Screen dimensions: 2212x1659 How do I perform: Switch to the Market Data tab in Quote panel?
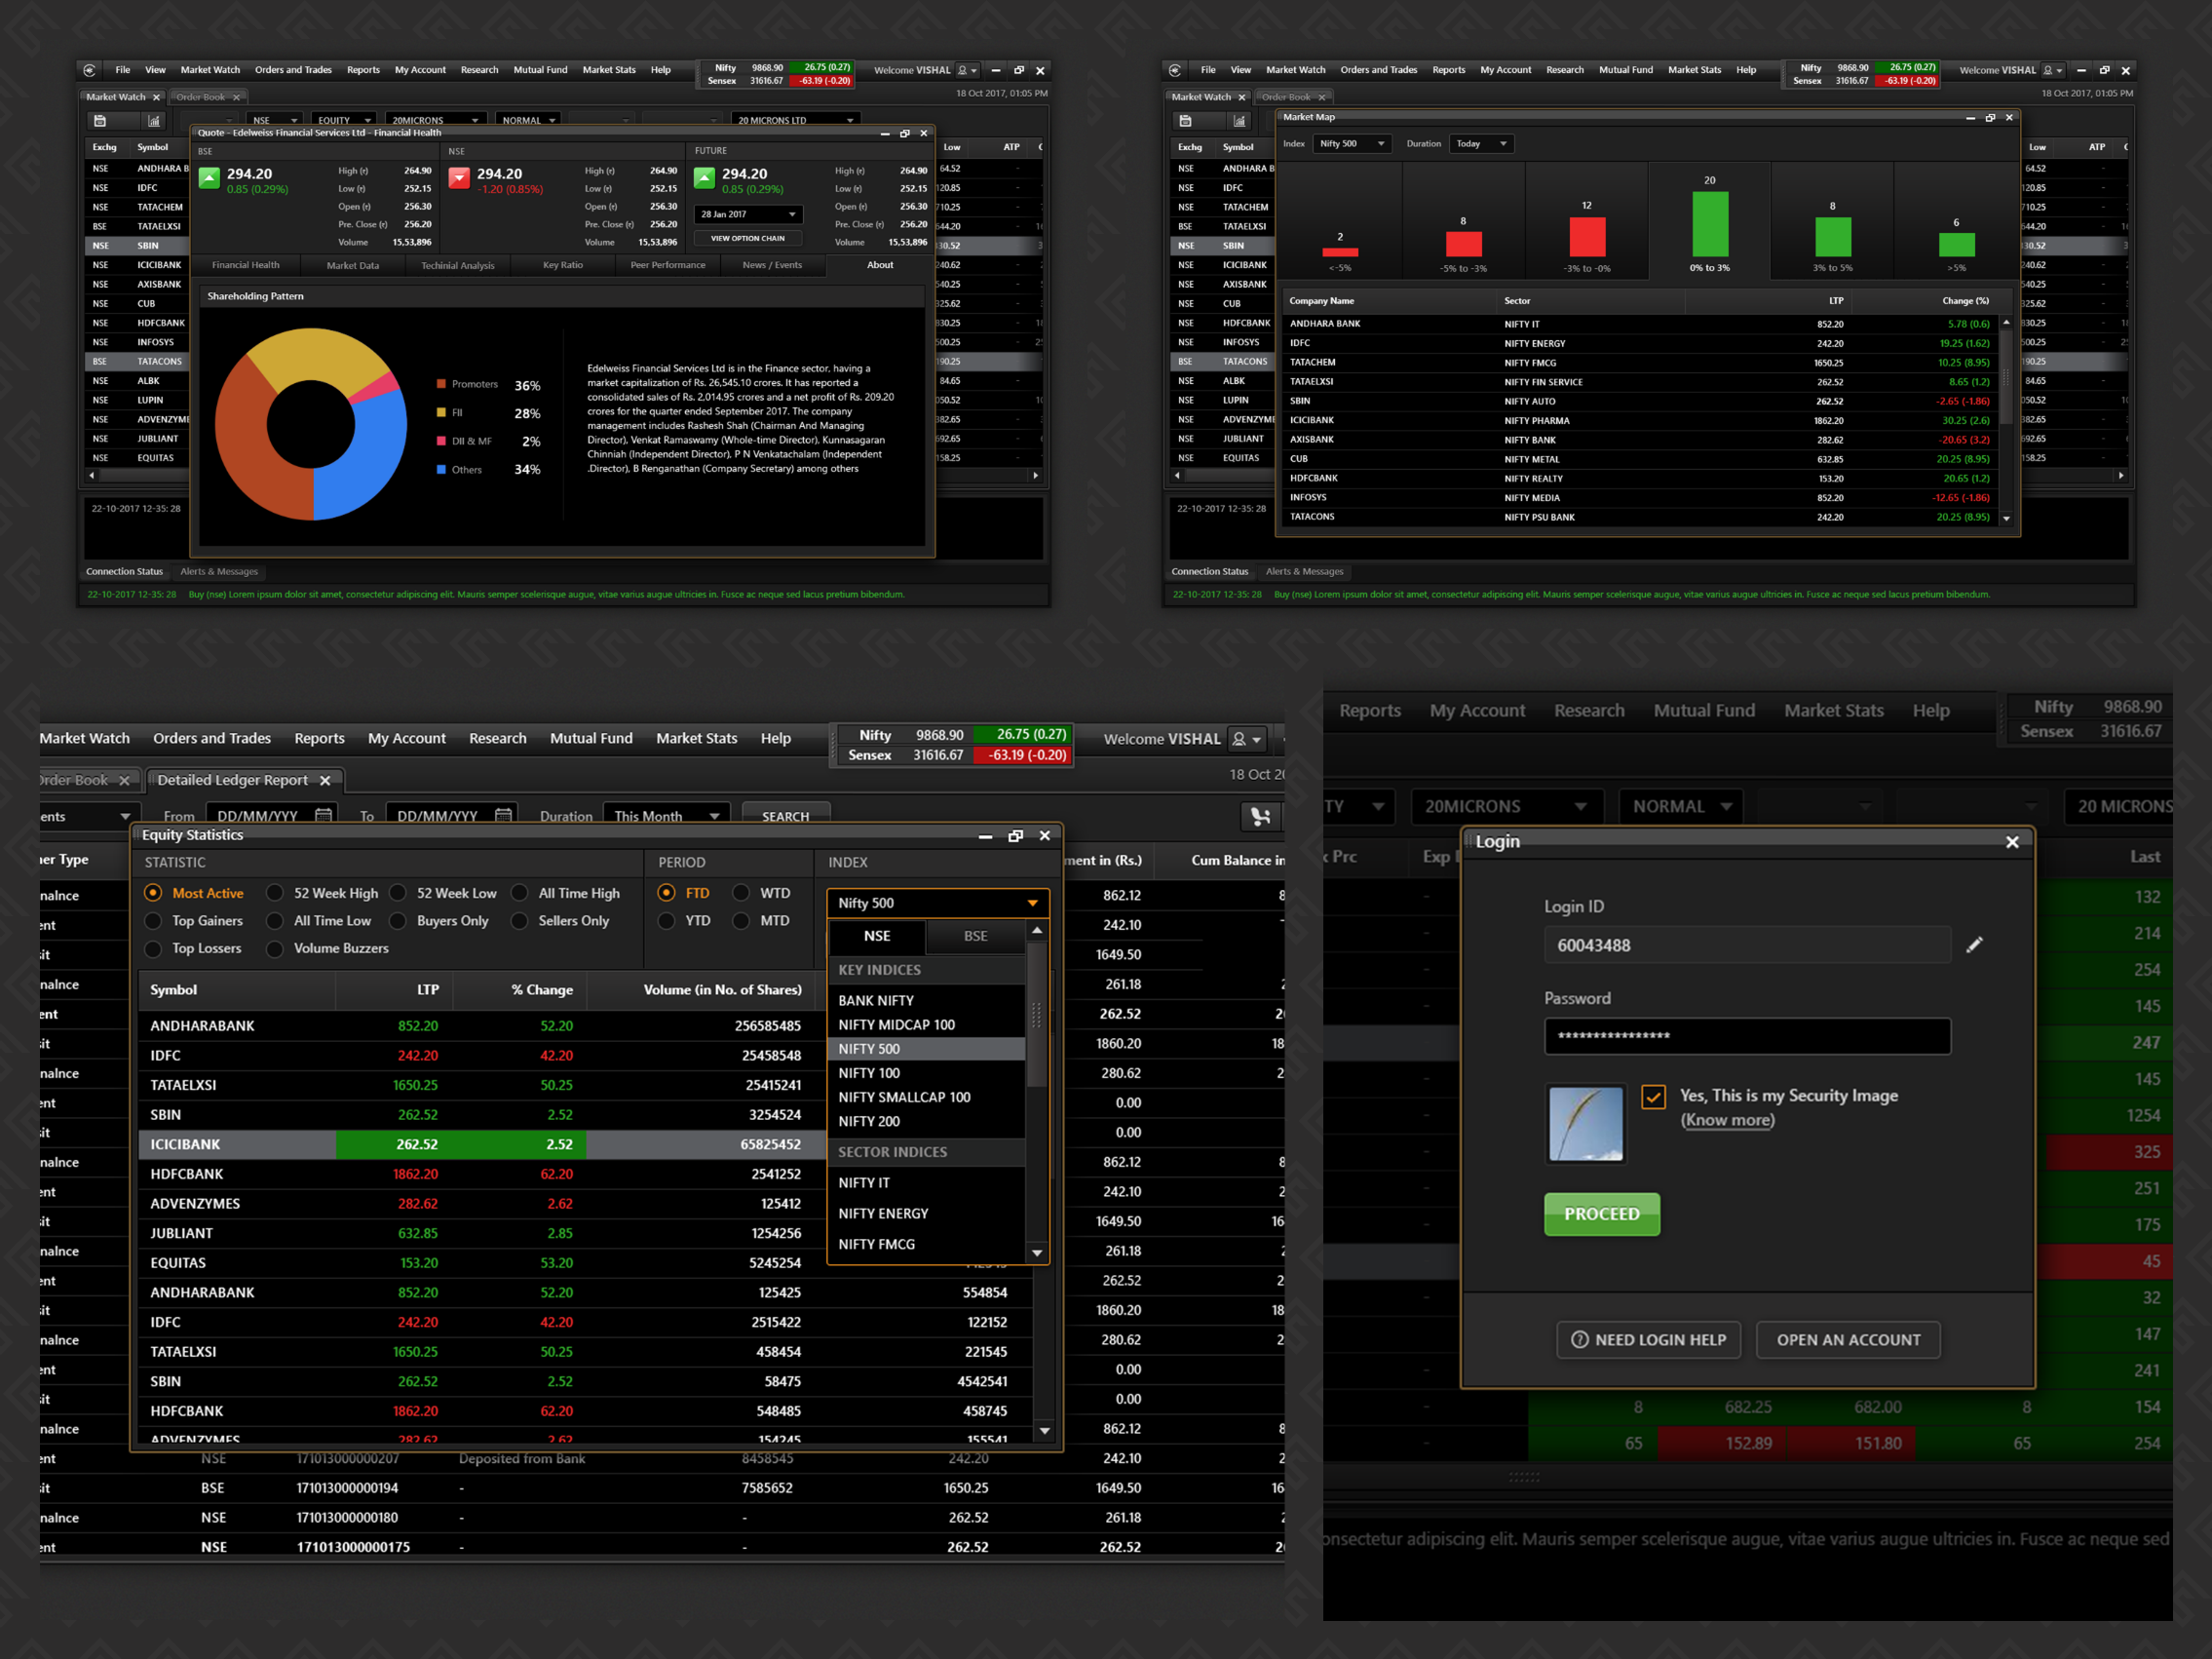click(x=353, y=265)
